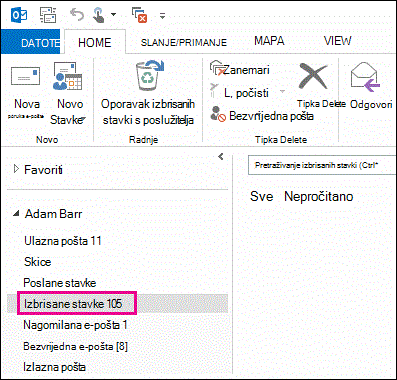Open the MAPA ribbon tab

coord(269,41)
